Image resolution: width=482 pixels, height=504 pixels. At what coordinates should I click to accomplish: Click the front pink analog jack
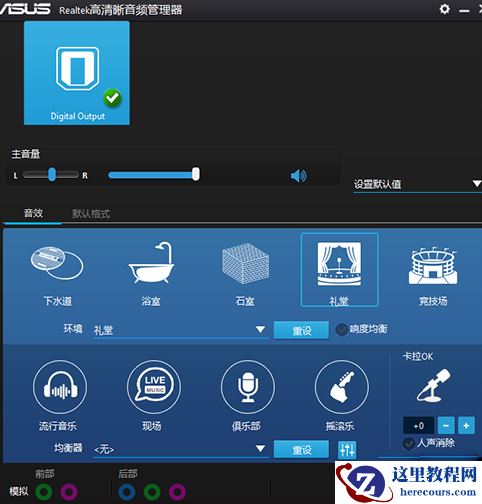(x=69, y=492)
